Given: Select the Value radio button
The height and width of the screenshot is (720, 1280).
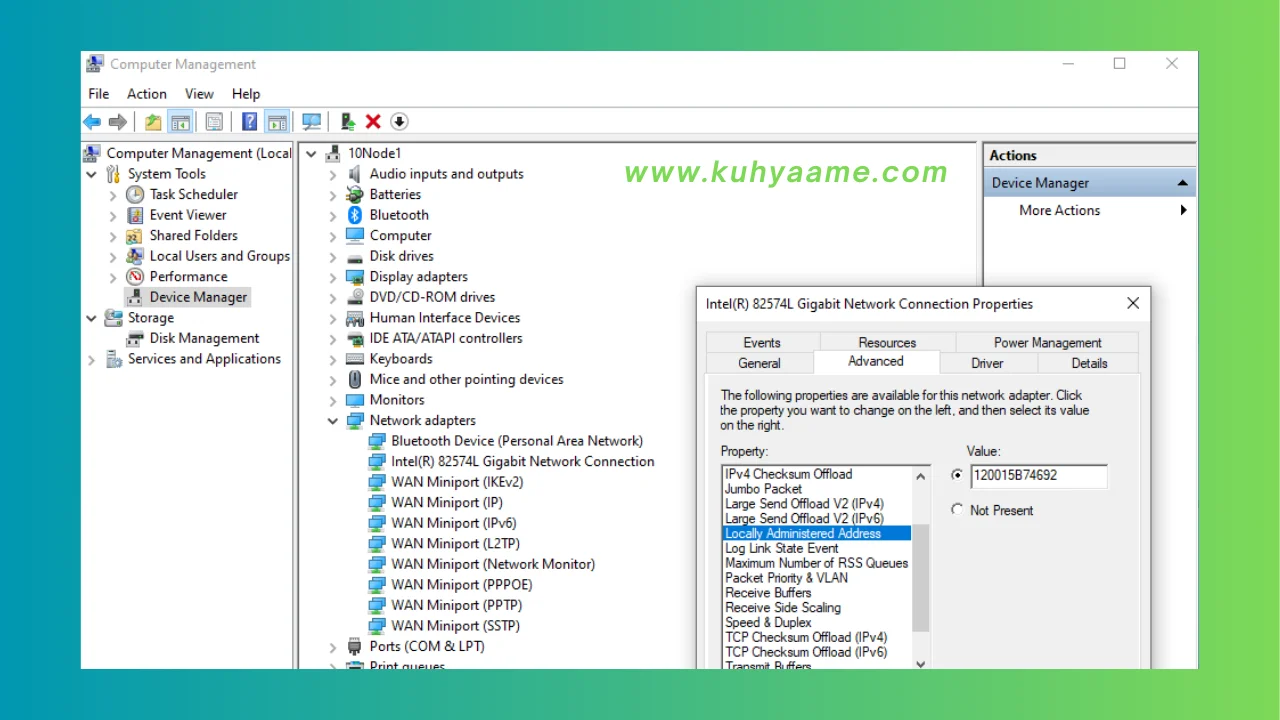Looking at the screenshot, I should [957, 475].
